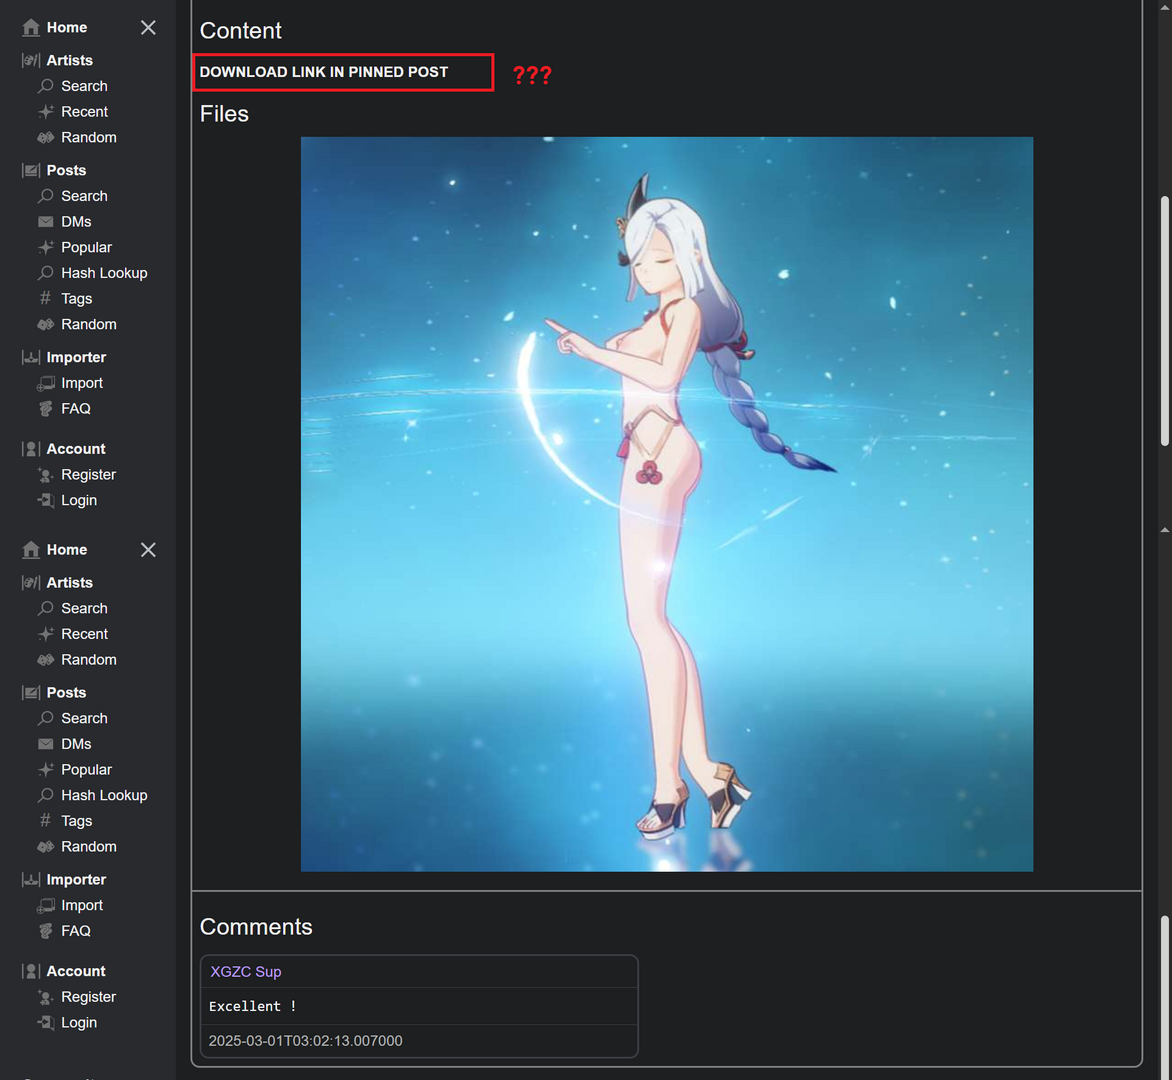Image resolution: width=1172 pixels, height=1080 pixels.
Task: Open Artists heading link in lower sidebar menu
Action: tap(70, 583)
